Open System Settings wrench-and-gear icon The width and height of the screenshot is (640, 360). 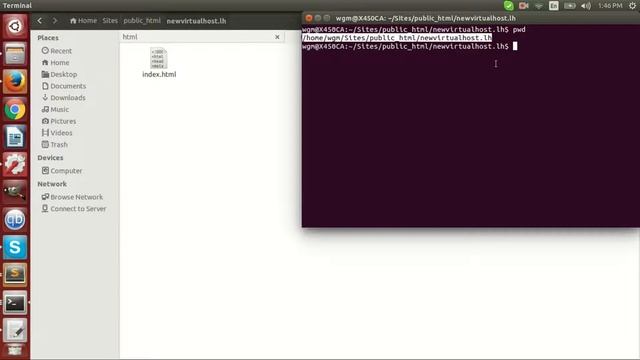pyautogui.click(x=15, y=164)
